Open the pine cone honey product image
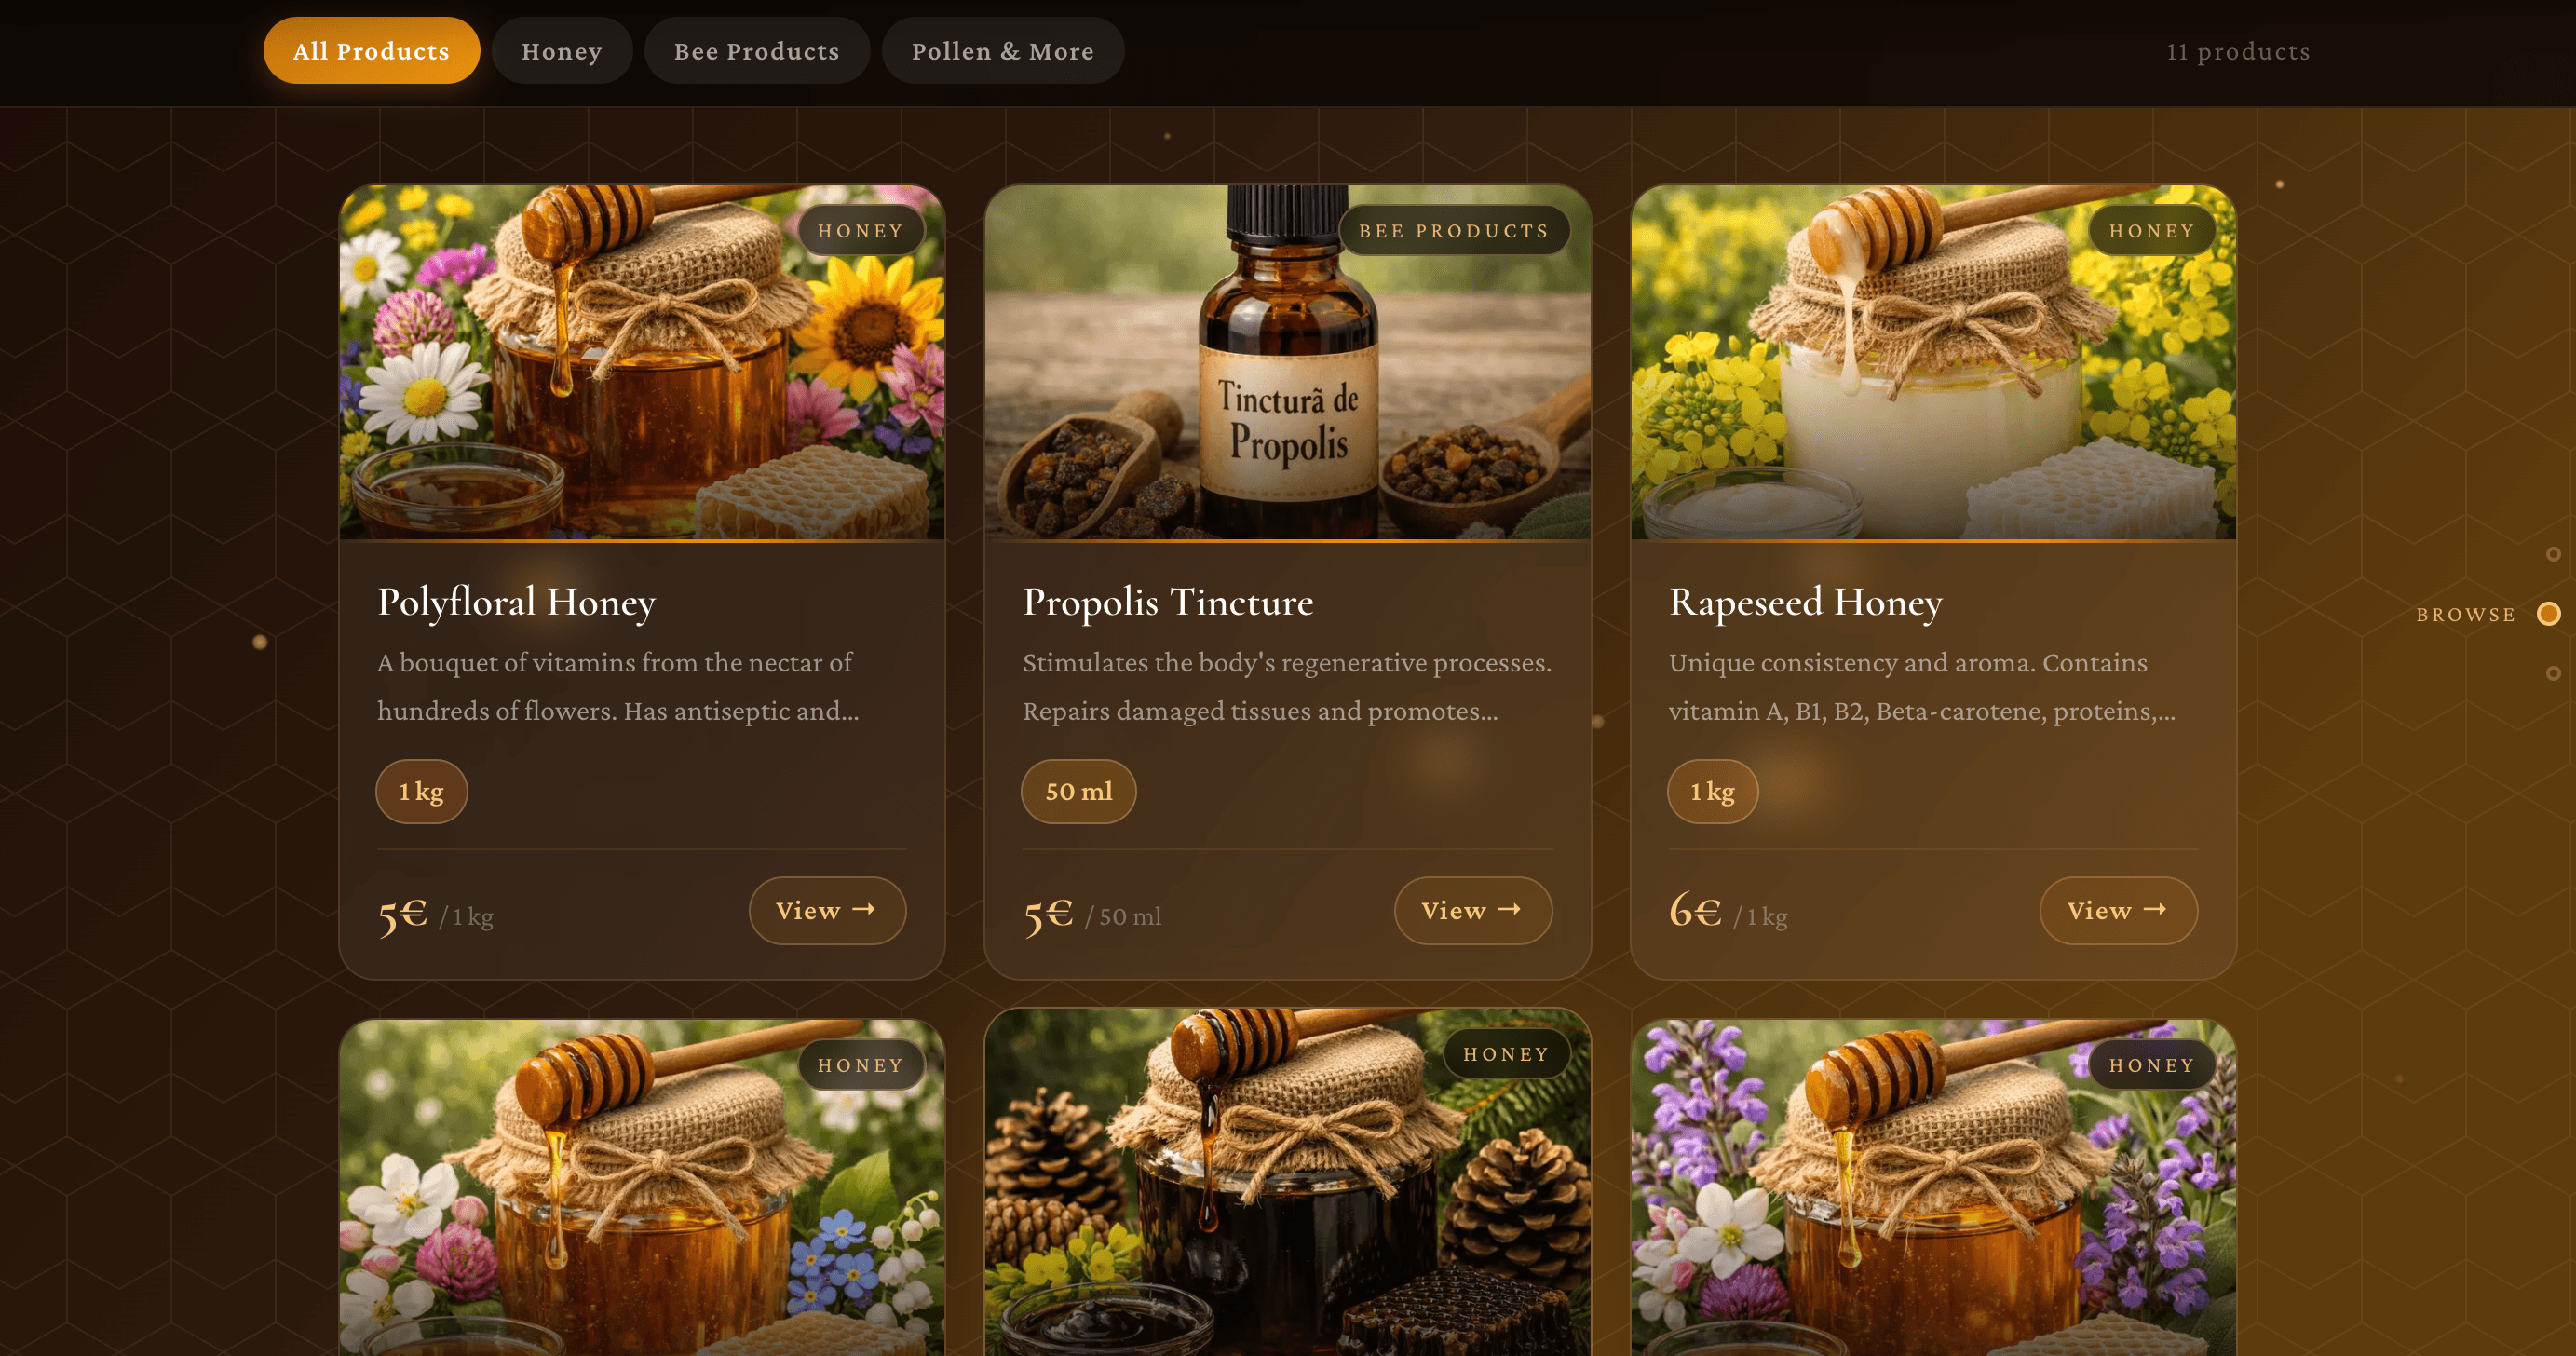2576x1356 pixels. click(x=1287, y=1182)
